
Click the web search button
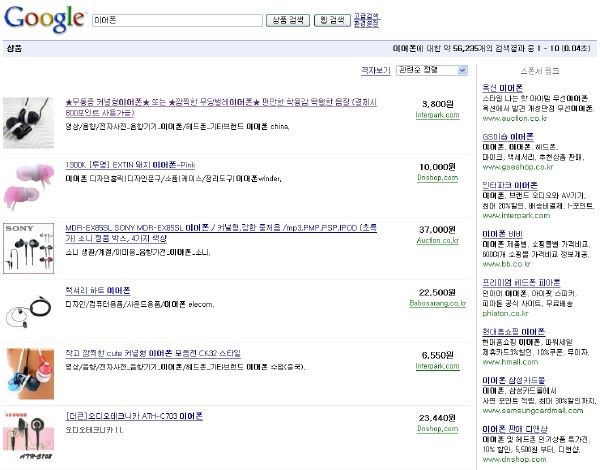tap(332, 20)
